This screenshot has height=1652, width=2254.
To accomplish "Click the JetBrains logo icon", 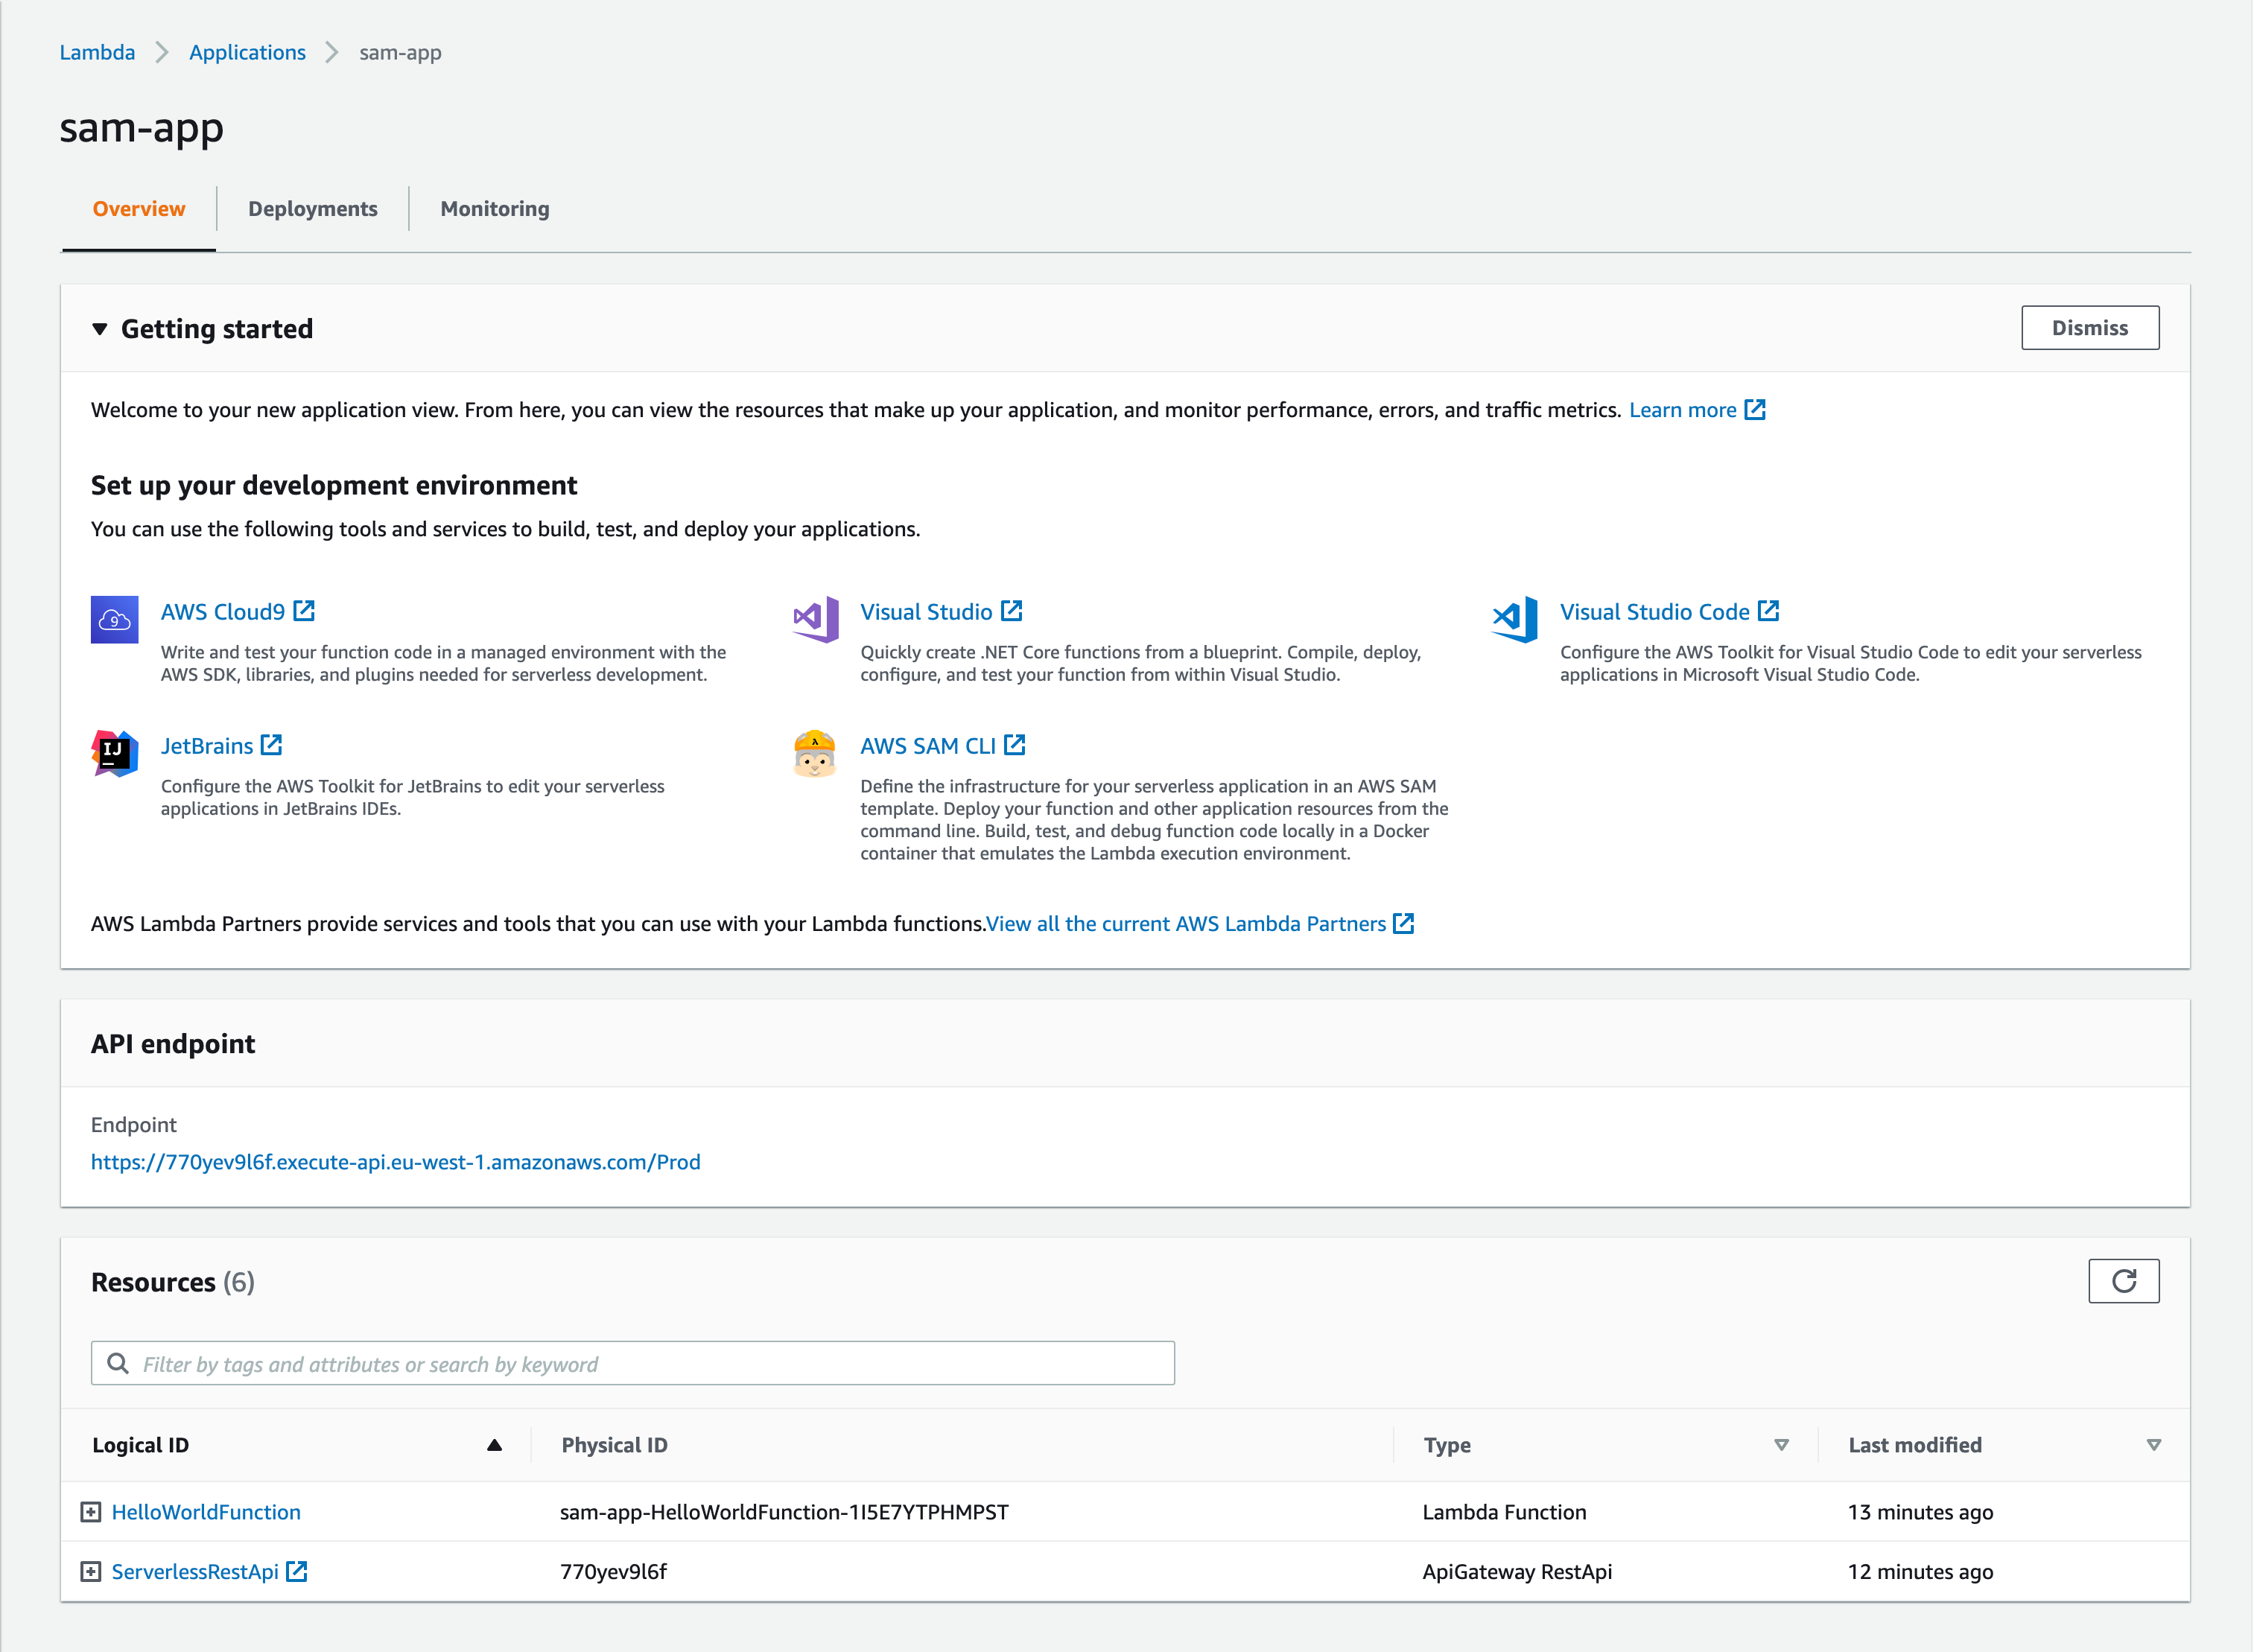I will (113, 755).
